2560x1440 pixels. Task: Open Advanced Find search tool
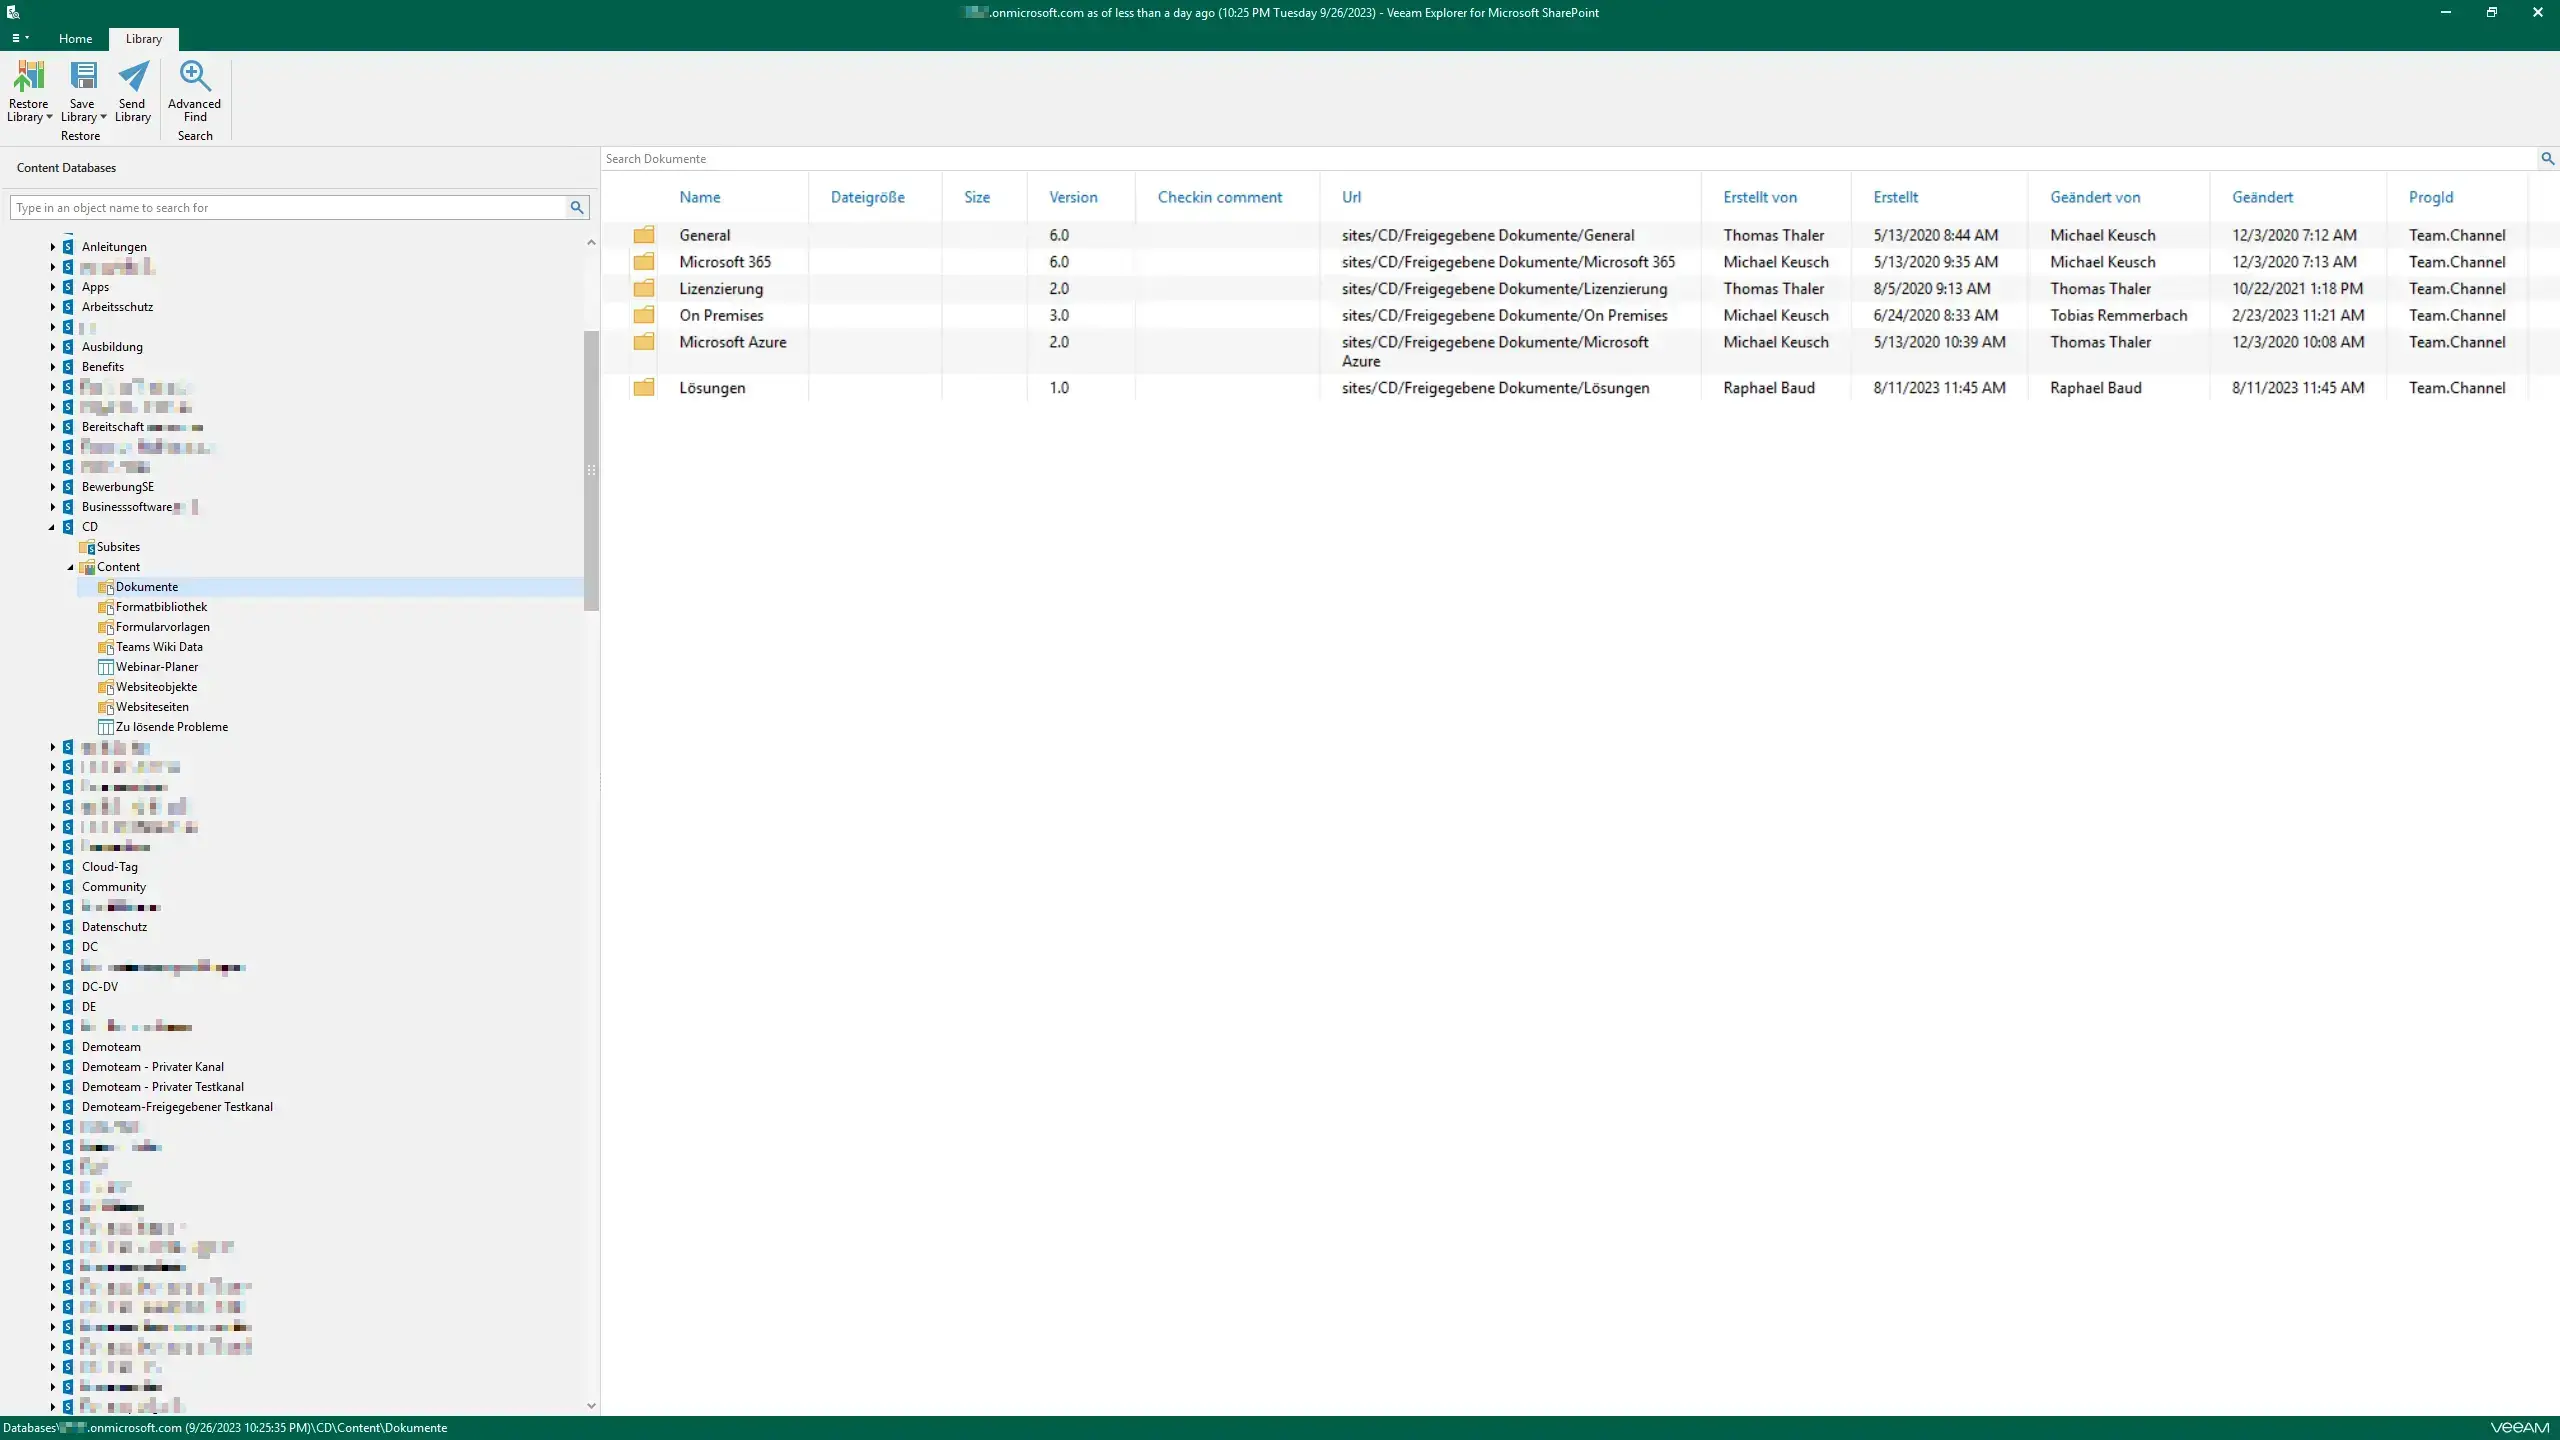tap(195, 92)
